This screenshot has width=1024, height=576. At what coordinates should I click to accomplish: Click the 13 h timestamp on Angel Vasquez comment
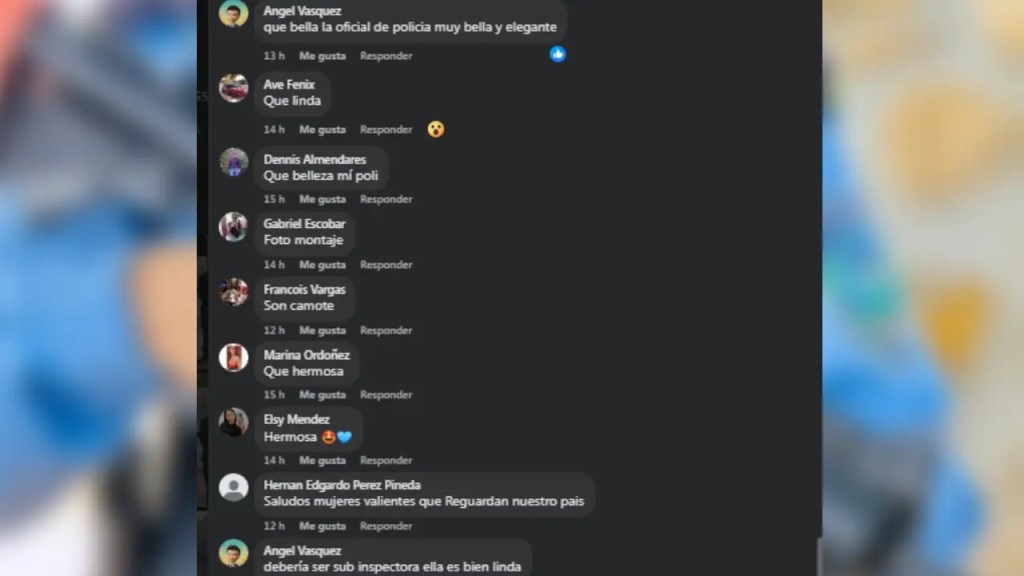click(274, 56)
